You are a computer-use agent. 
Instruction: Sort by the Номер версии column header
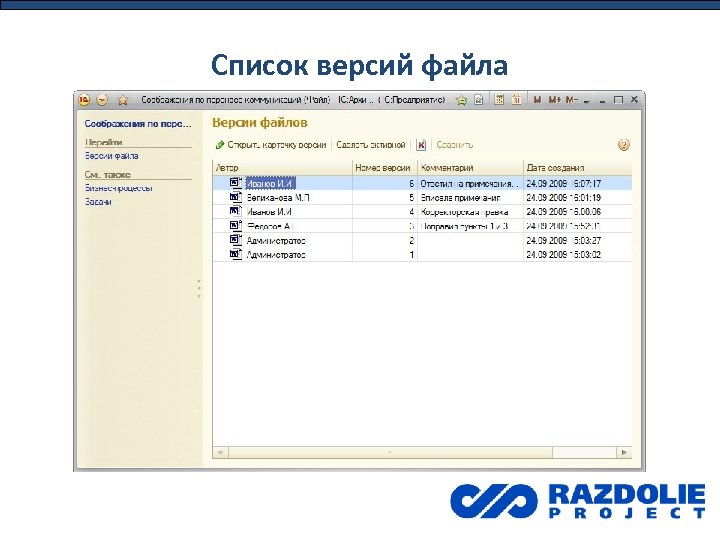(385, 168)
